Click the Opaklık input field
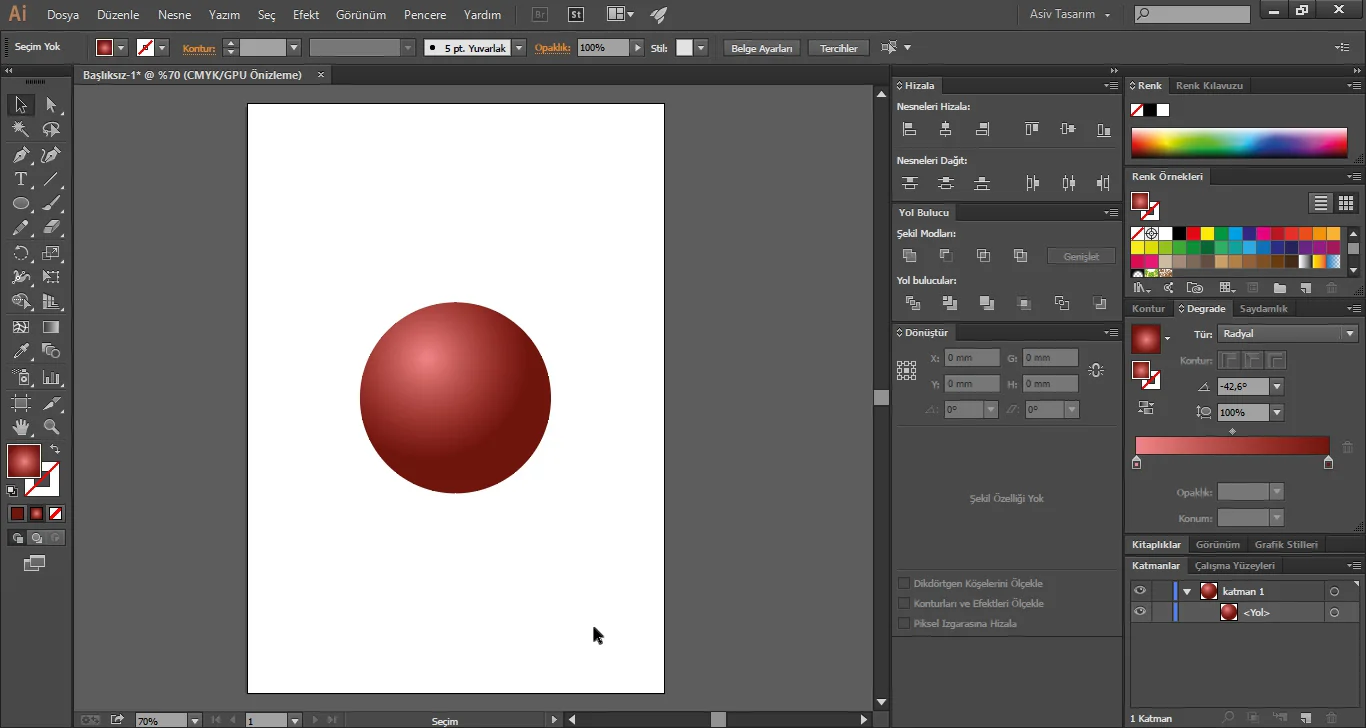The image size is (1366, 728). 603,48
